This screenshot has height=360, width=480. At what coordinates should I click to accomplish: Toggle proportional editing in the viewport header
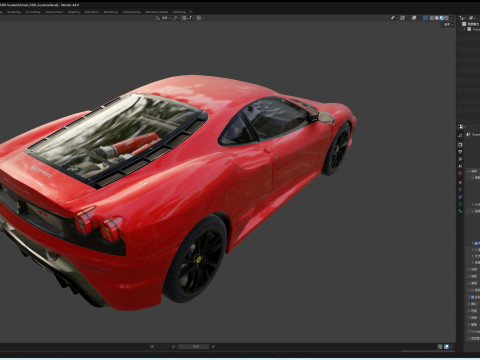coord(199,18)
